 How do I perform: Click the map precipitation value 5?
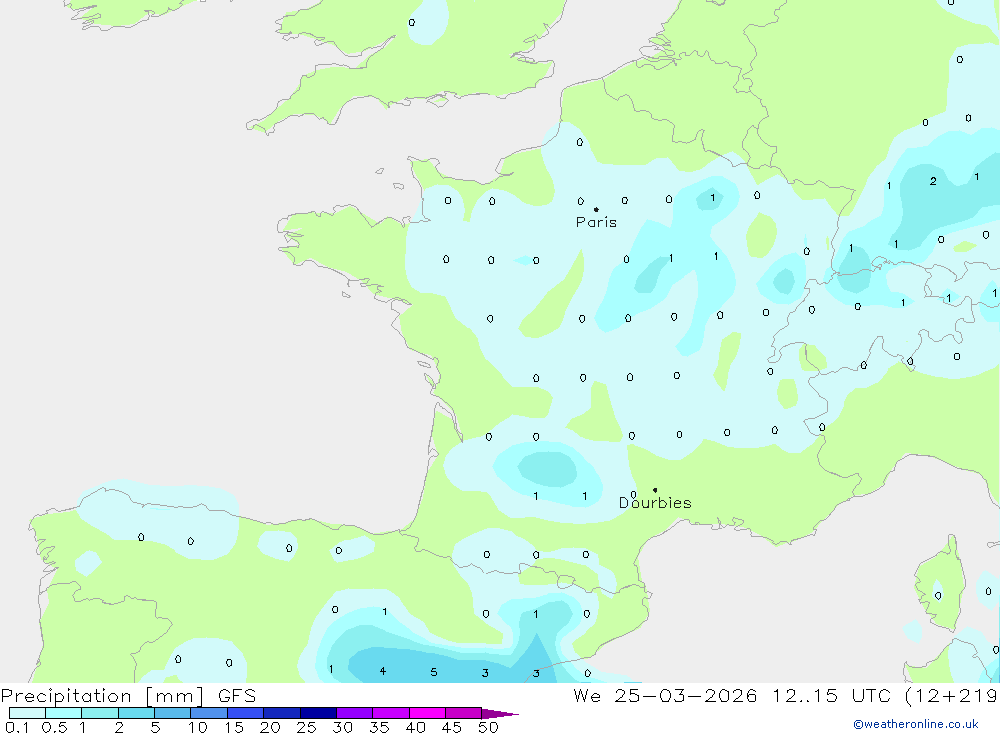pos(434,672)
